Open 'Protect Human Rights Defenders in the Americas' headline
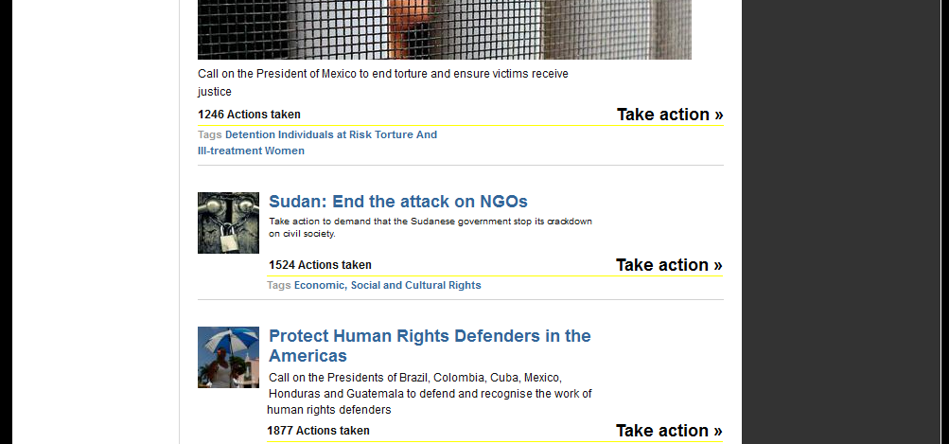949x444 pixels. [430, 345]
